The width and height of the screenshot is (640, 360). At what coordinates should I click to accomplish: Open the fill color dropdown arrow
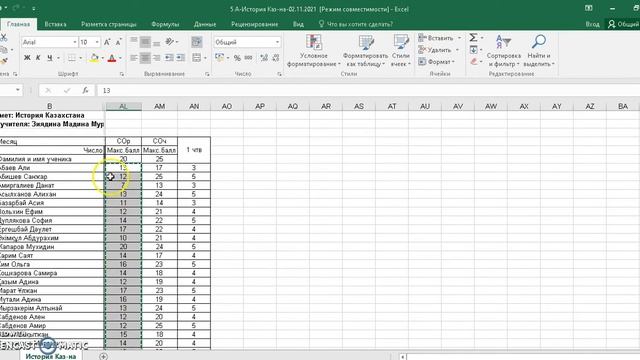click(x=102, y=58)
